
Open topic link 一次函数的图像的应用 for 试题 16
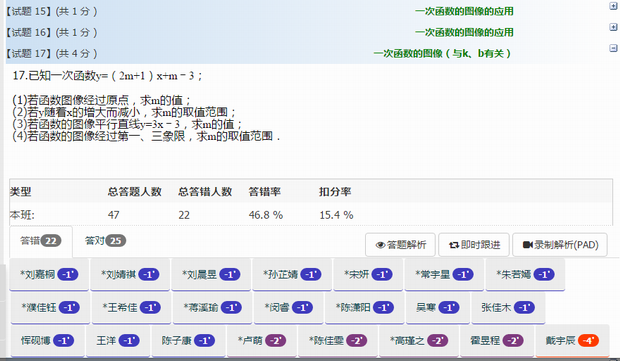464,32
